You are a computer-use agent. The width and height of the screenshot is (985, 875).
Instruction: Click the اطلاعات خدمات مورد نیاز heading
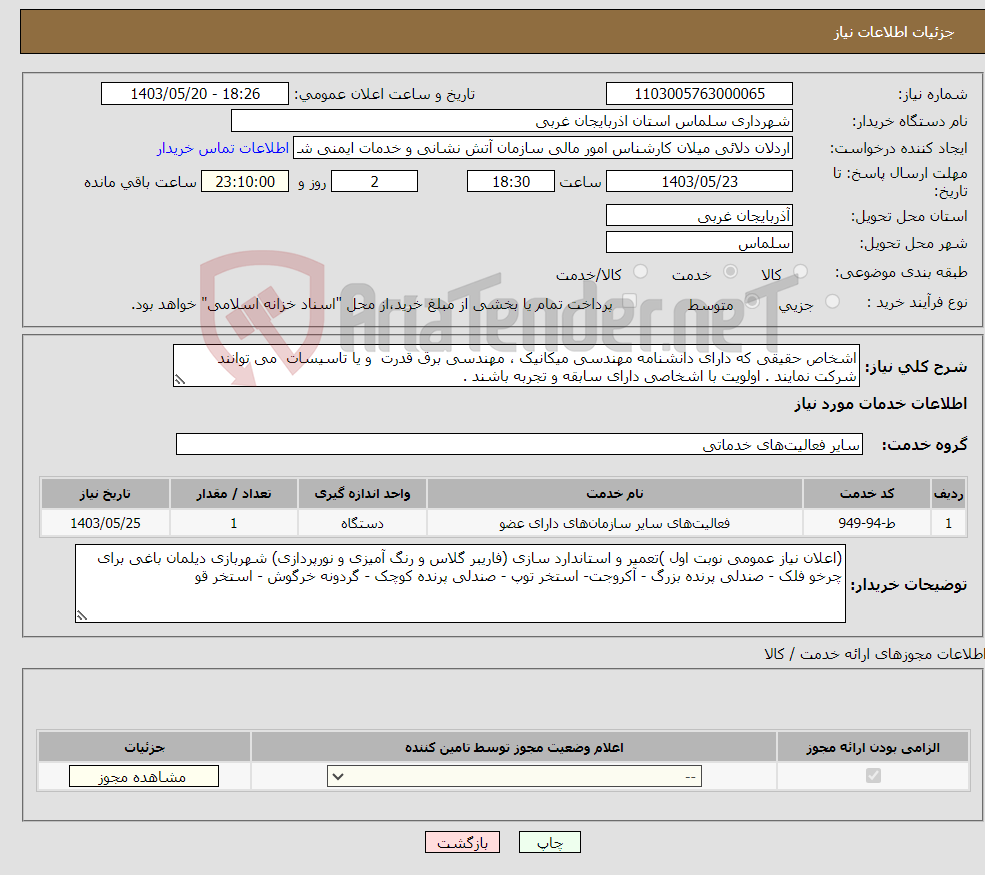[881, 404]
